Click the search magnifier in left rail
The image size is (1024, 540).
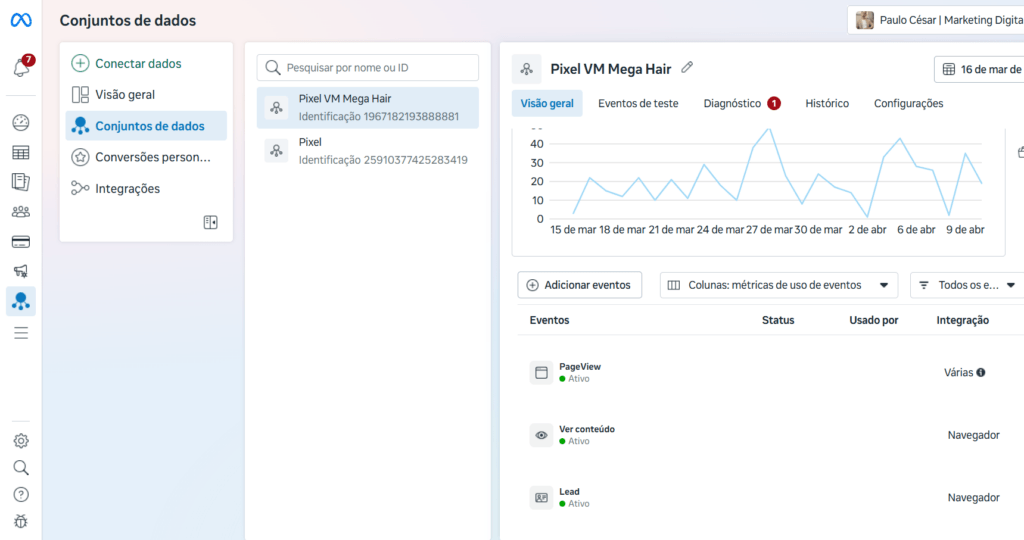(x=21, y=468)
